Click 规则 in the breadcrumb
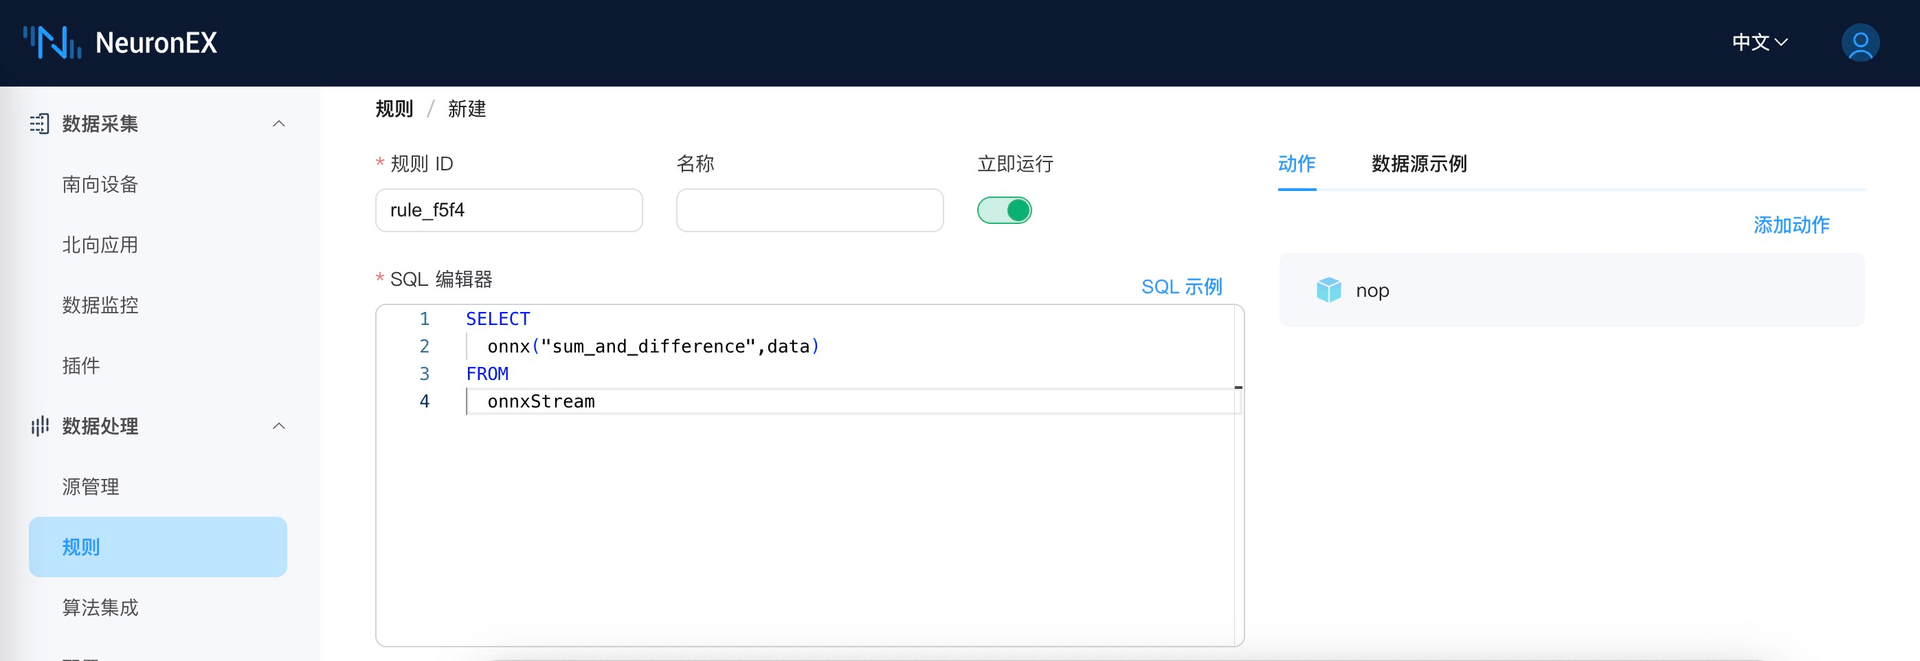Screen dimensions: 1920x661 coord(394,109)
